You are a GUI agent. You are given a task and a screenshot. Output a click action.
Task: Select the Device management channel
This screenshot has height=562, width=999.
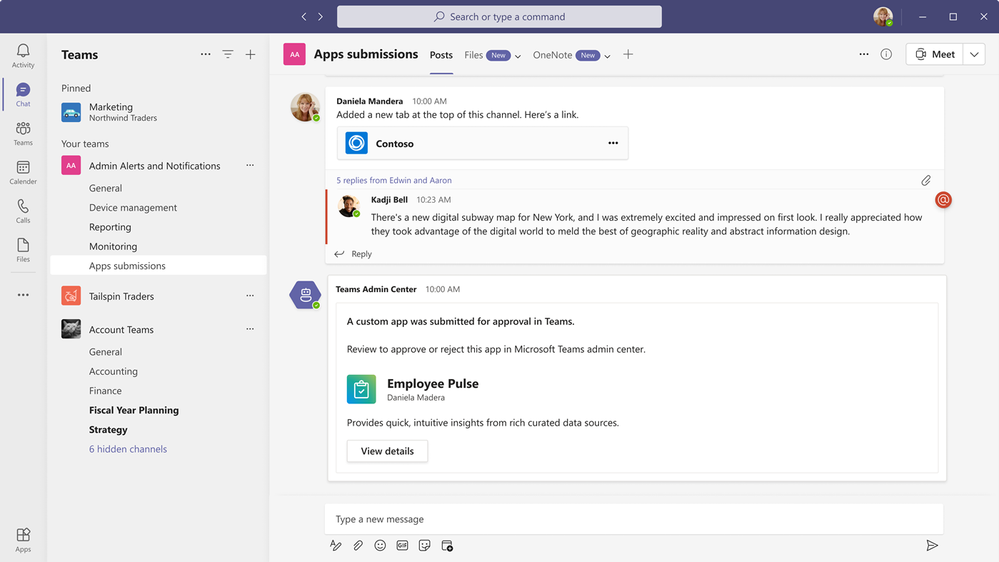[x=133, y=207]
